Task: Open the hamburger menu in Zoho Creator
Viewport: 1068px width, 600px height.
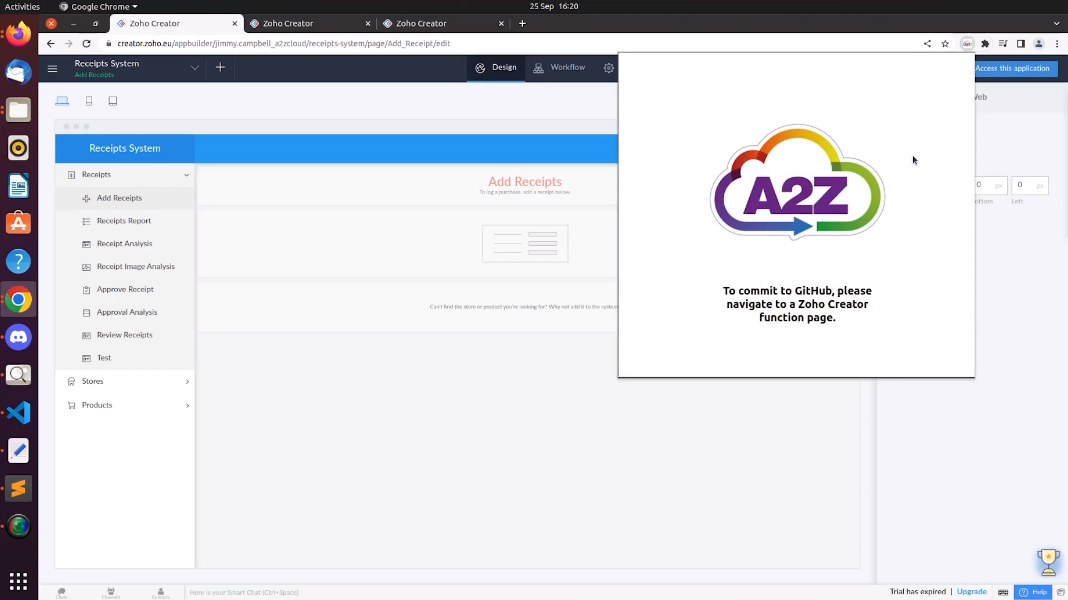Action: (52, 68)
